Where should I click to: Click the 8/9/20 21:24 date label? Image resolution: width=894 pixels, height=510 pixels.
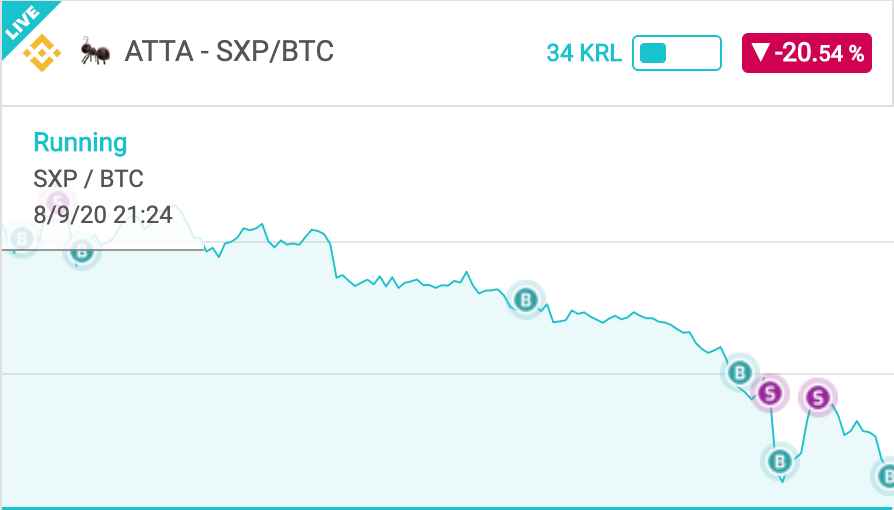[103, 215]
